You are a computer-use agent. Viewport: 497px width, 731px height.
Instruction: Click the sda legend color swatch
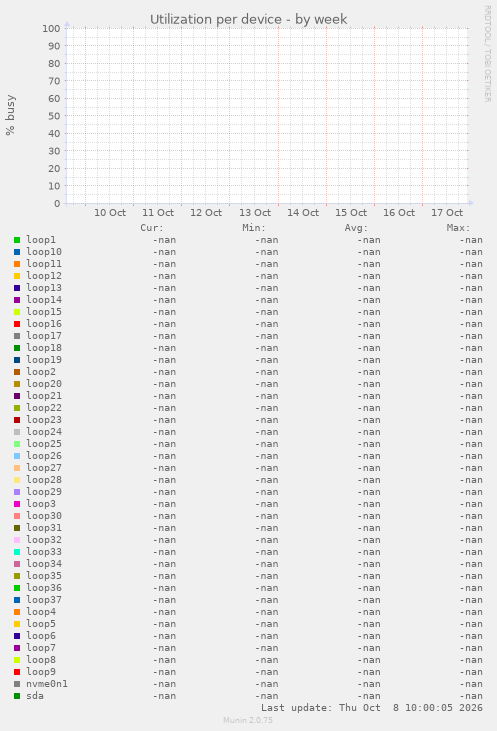tap(17, 696)
